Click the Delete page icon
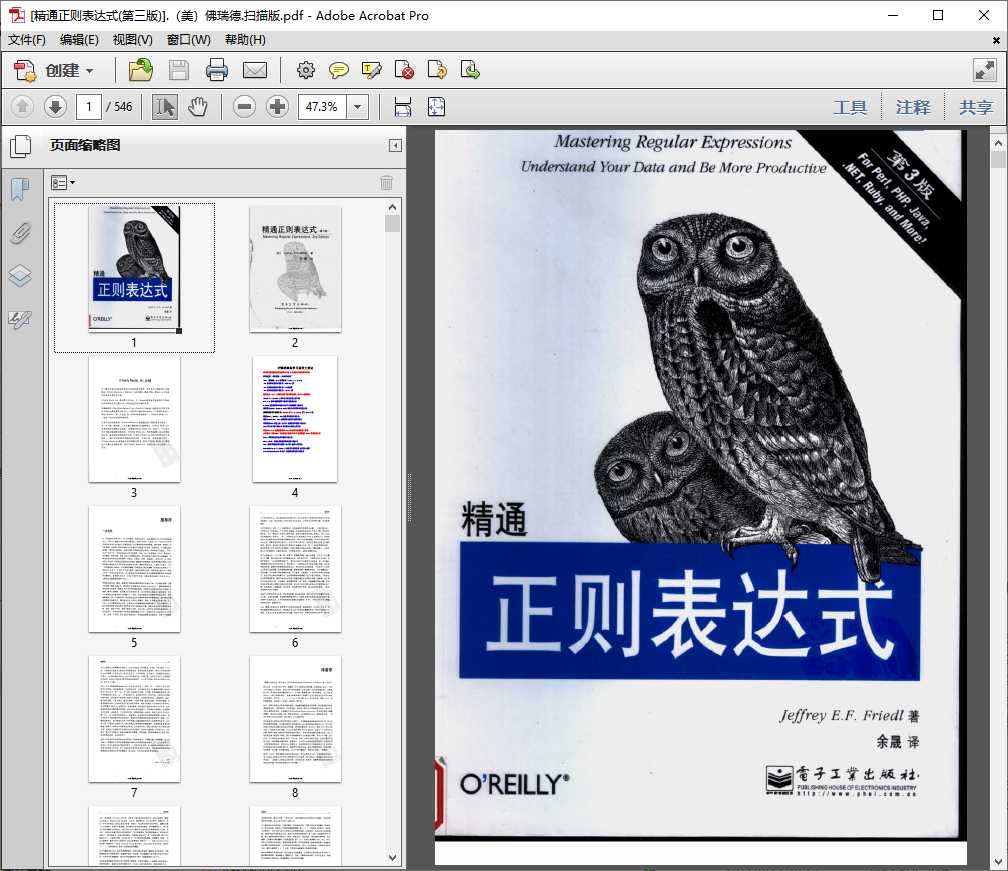Image resolution: width=1008 pixels, height=871 pixels. (x=404, y=70)
